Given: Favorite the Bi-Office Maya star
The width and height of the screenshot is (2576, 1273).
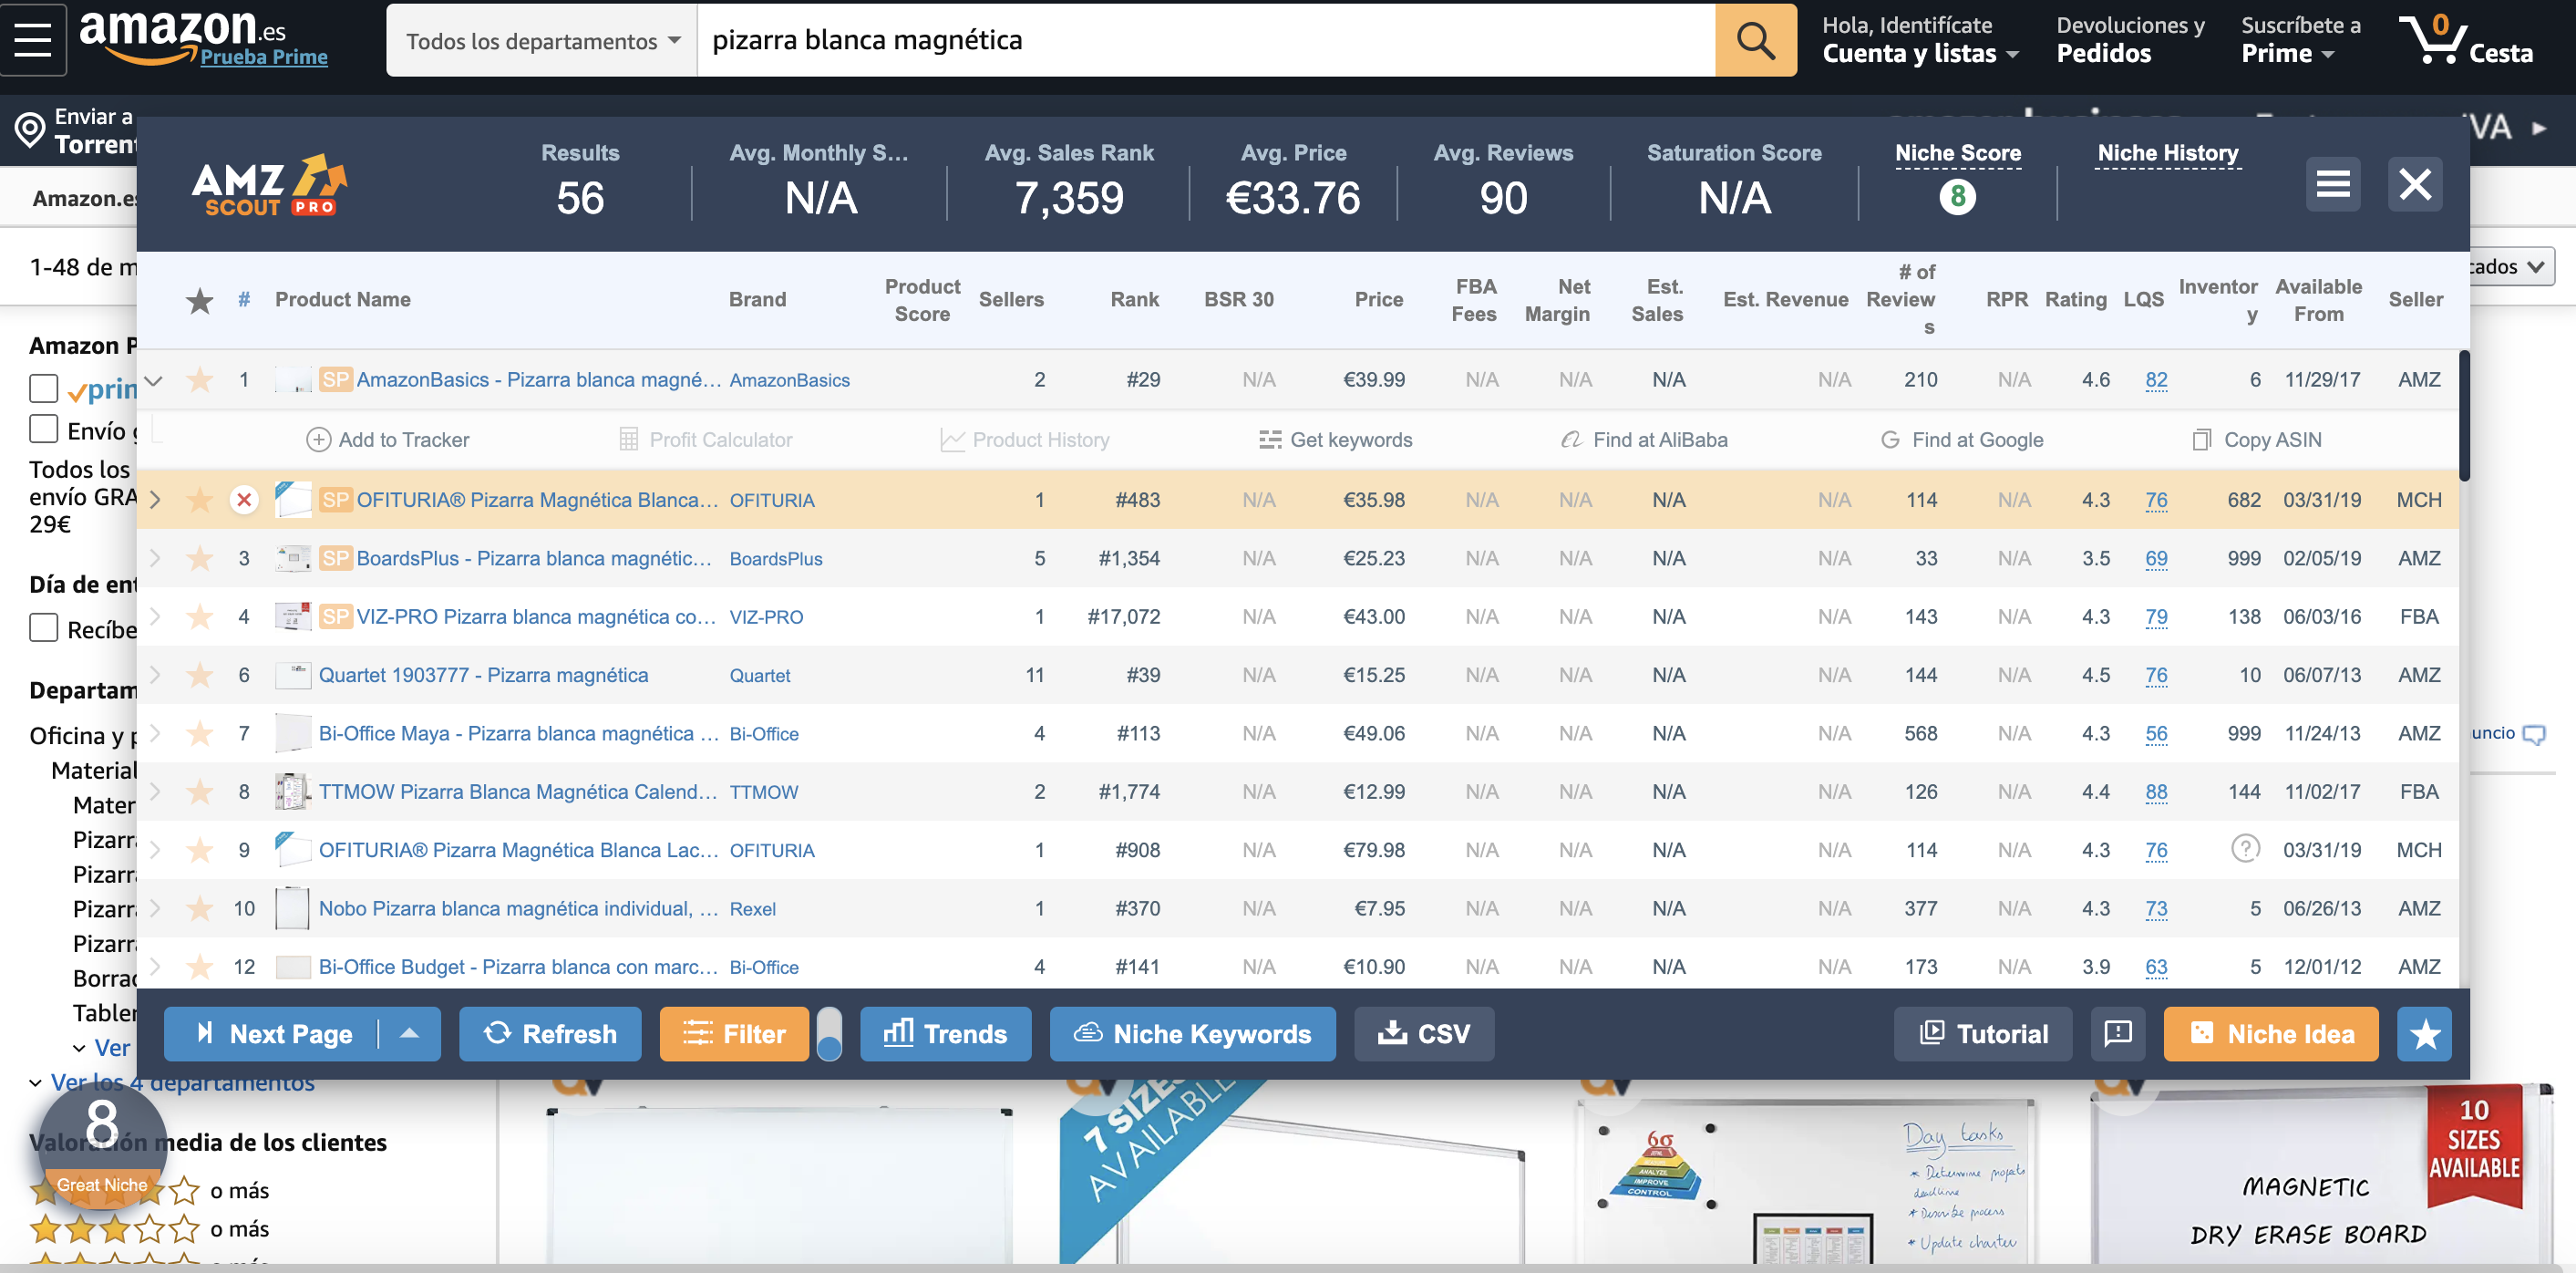Looking at the screenshot, I should (200, 733).
